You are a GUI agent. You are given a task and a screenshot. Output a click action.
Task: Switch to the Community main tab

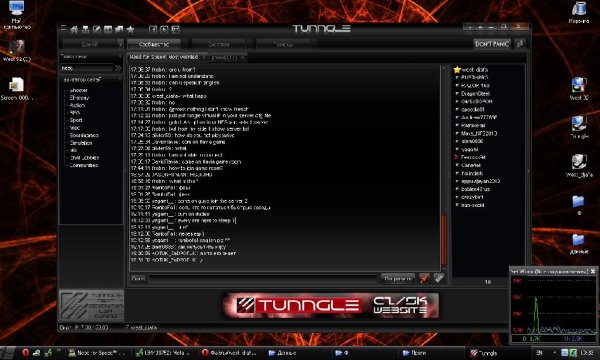coord(153,44)
